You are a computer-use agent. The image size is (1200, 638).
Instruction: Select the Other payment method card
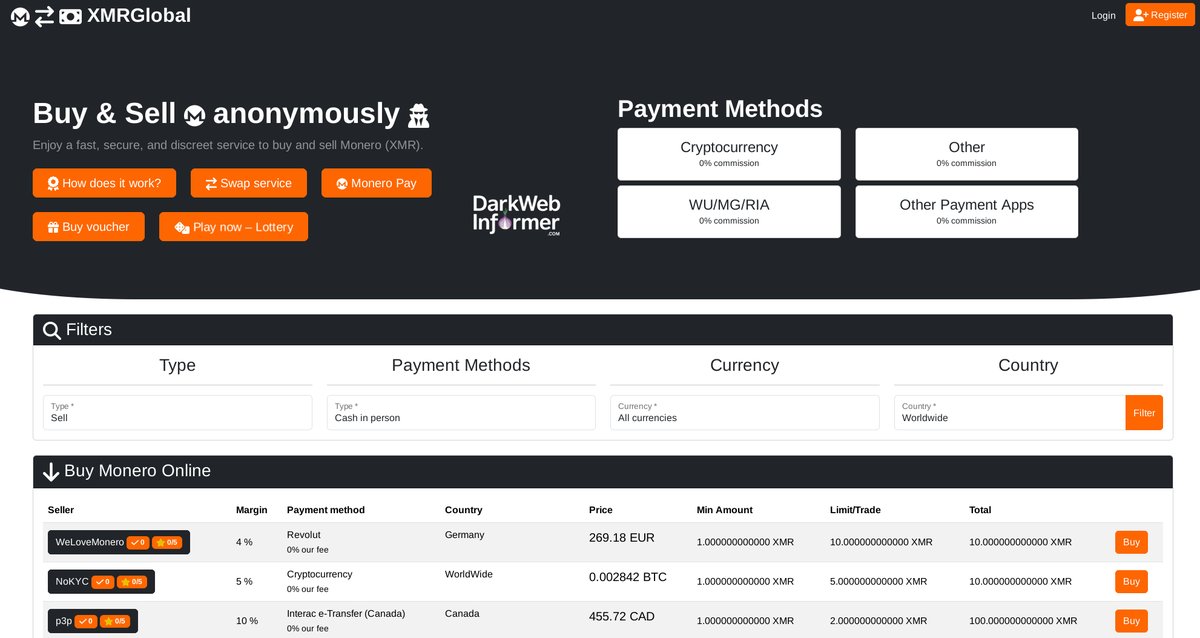click(967, 154)
